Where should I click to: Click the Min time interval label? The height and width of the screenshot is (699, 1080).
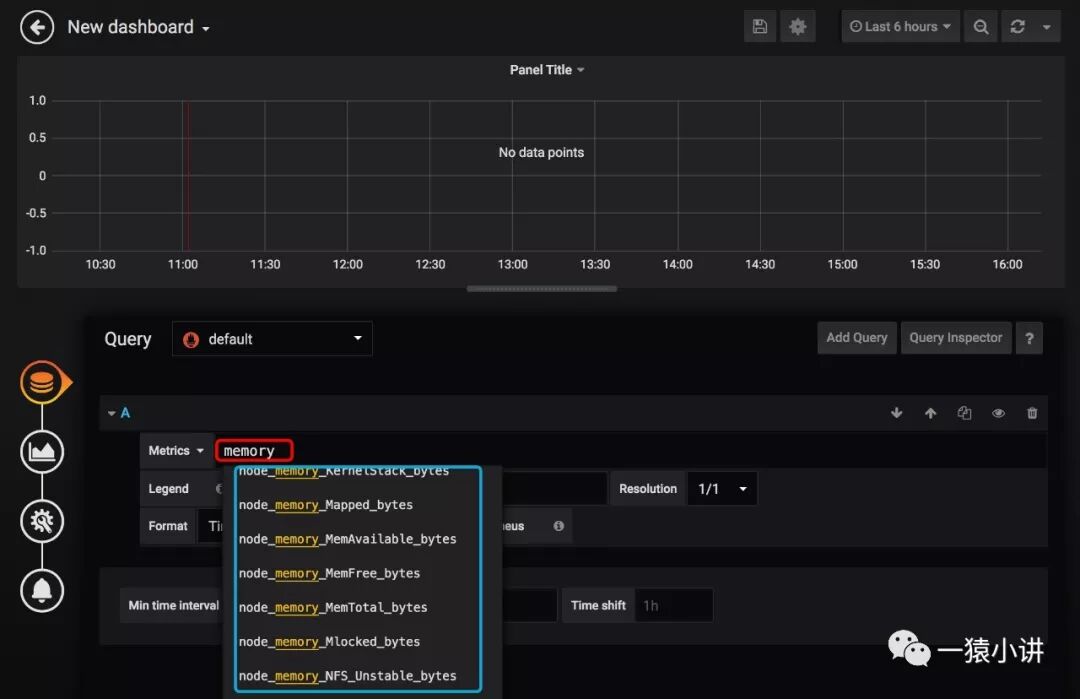coord(174,605)
